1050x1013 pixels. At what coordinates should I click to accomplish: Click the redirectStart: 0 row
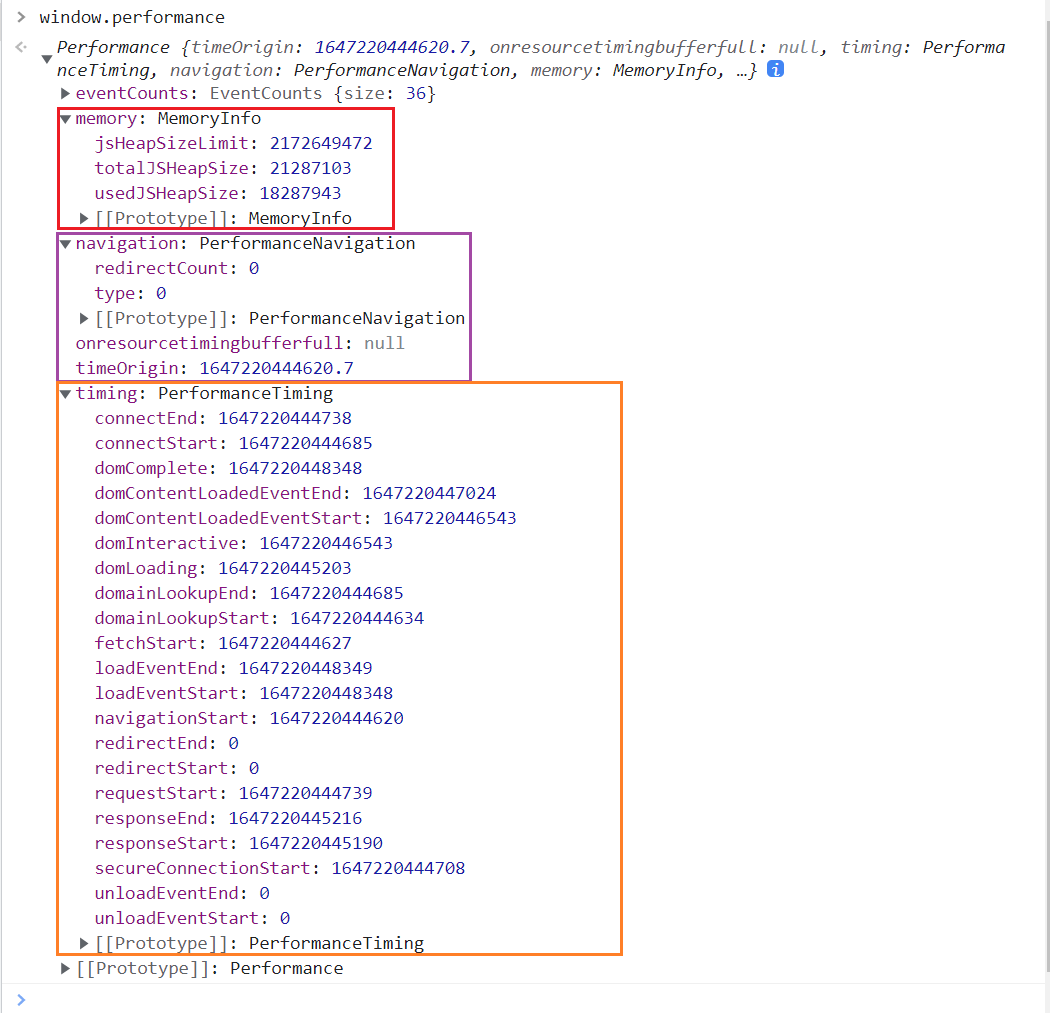[x=177, y=768]
